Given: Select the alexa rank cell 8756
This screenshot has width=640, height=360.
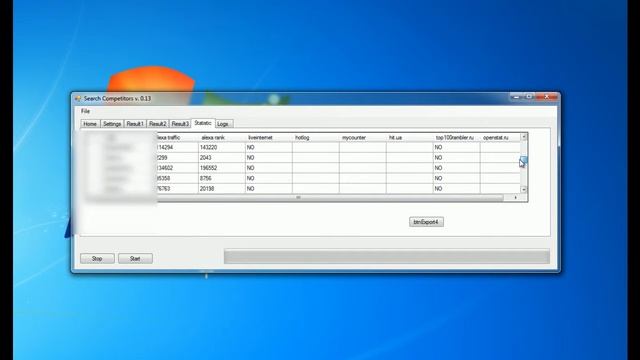Looking at the screenshot, I should (221, 178).
